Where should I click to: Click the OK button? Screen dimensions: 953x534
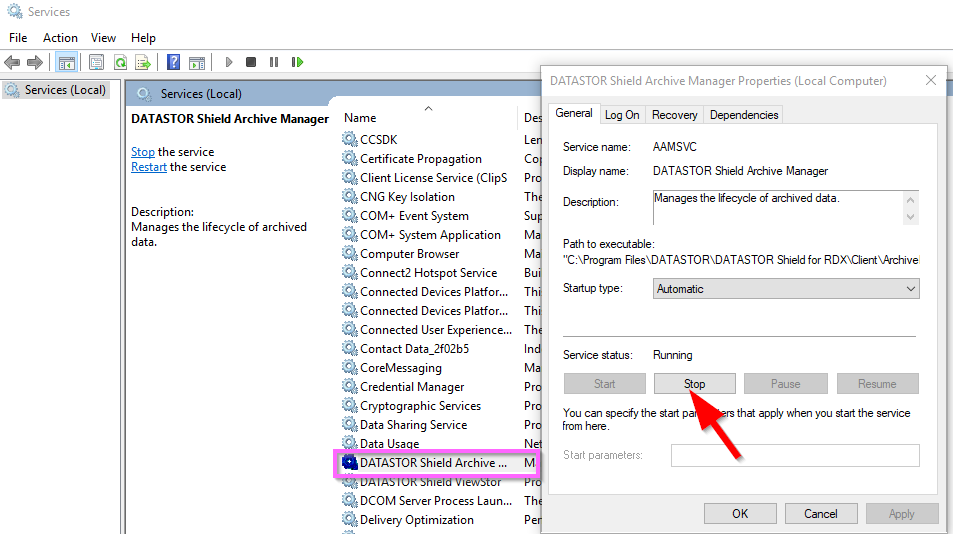tap(740, 514)
